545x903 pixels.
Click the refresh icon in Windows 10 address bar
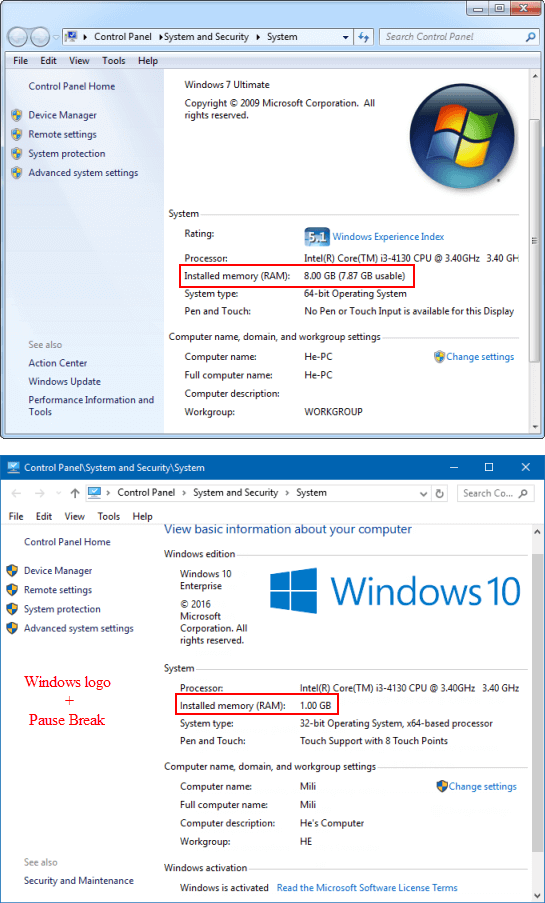point(440,494)
